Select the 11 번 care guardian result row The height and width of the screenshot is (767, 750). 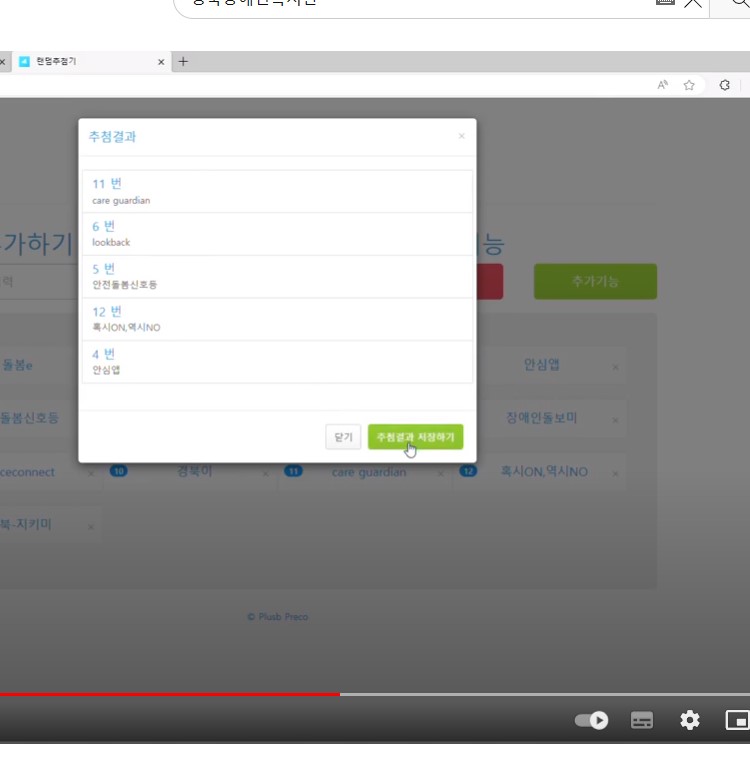coord(277,191)
